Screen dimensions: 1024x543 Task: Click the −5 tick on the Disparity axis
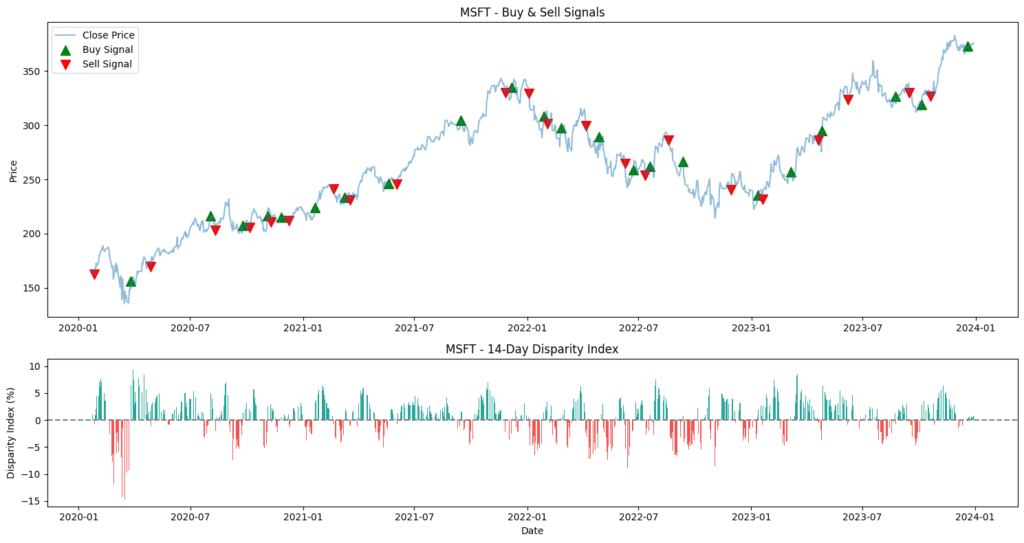coord(35,448)
